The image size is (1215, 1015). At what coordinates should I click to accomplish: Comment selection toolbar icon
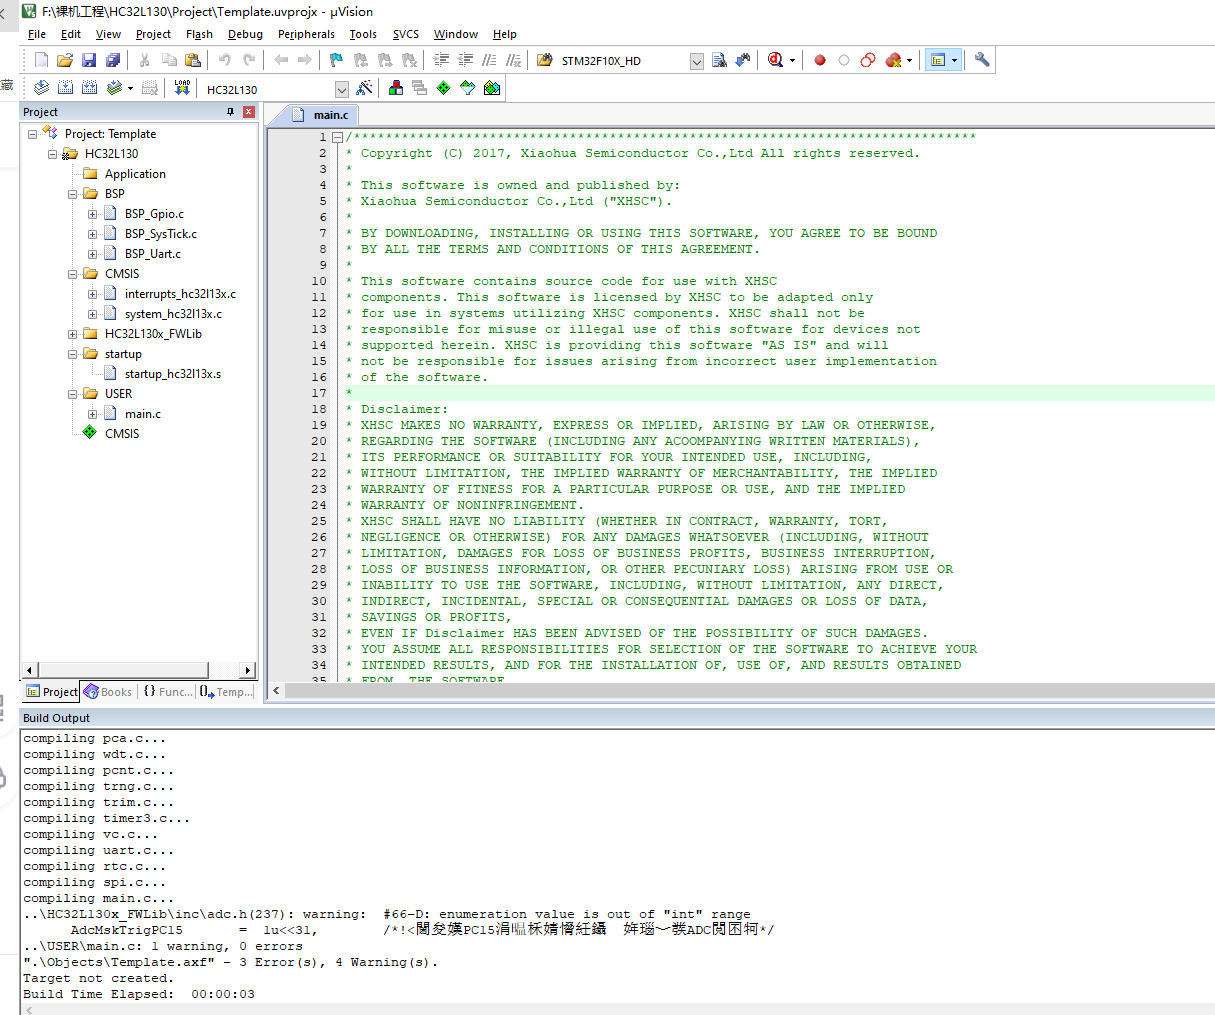point(489,60)
